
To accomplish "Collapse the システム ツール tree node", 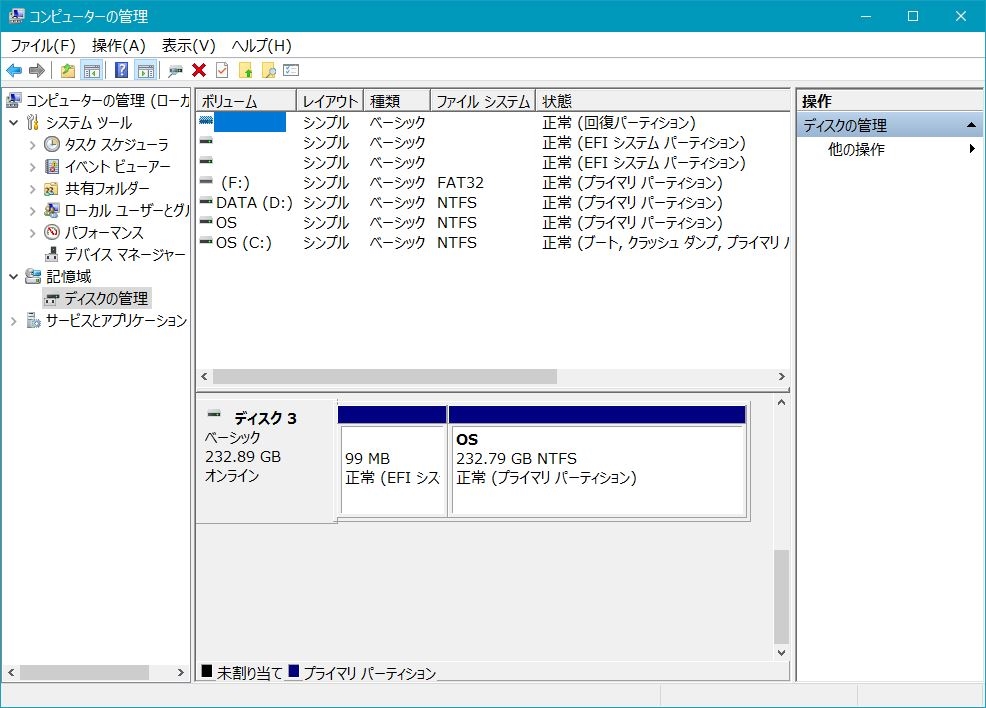I will coord(14,123).
